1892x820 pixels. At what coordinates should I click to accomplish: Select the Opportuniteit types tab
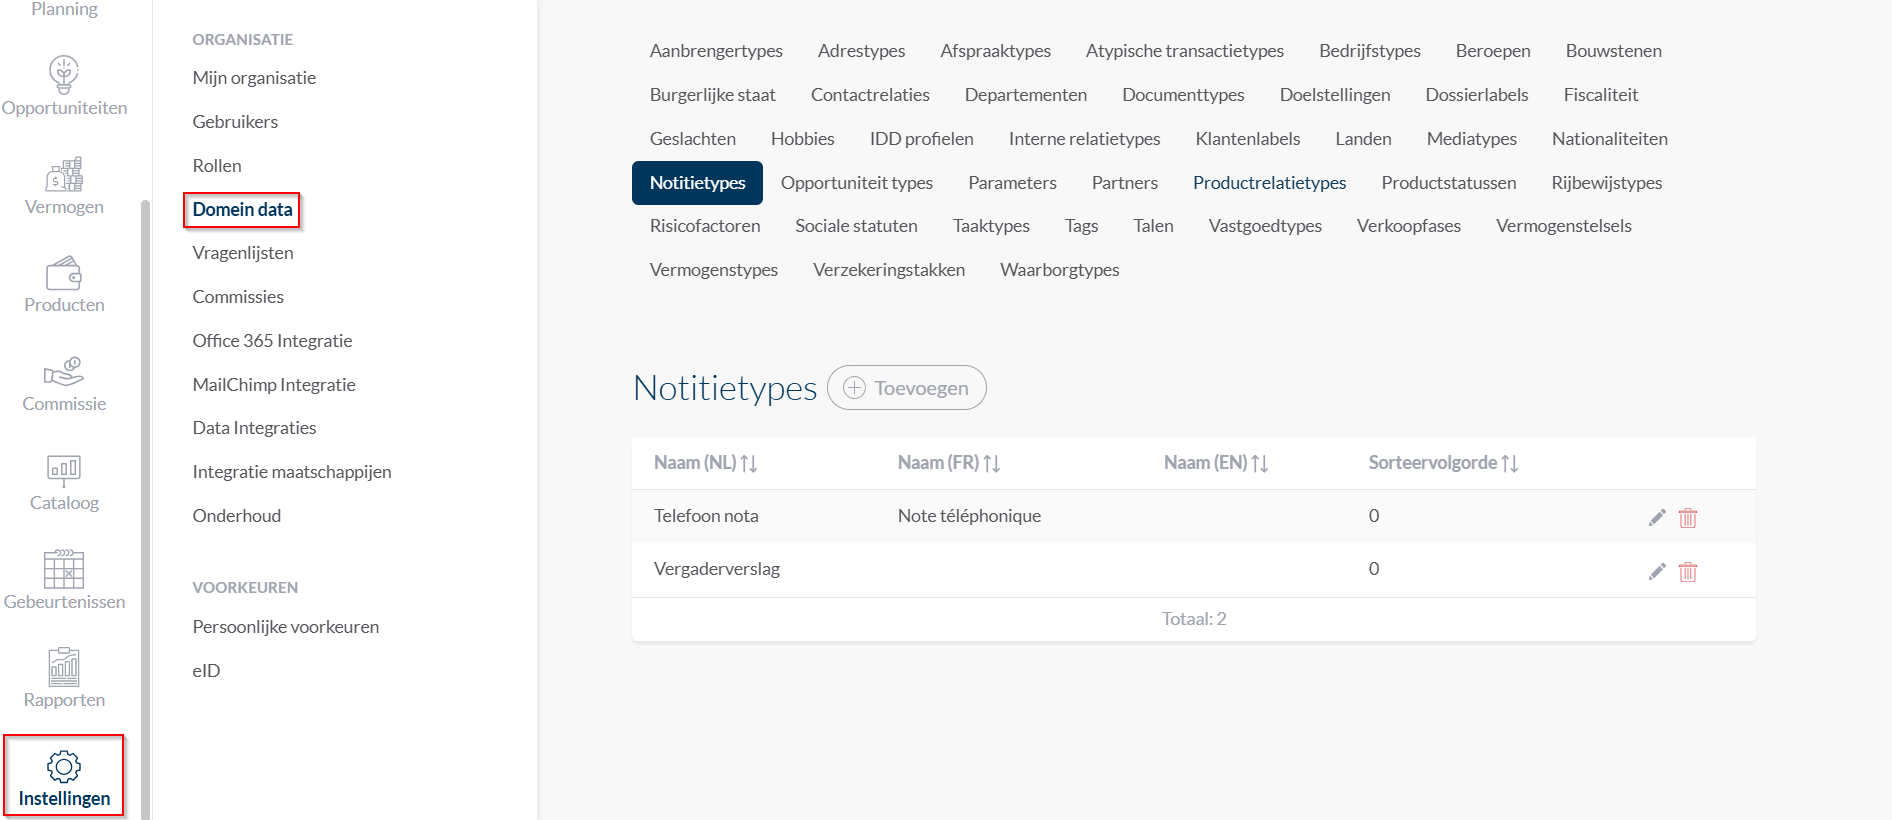[856, 183]
